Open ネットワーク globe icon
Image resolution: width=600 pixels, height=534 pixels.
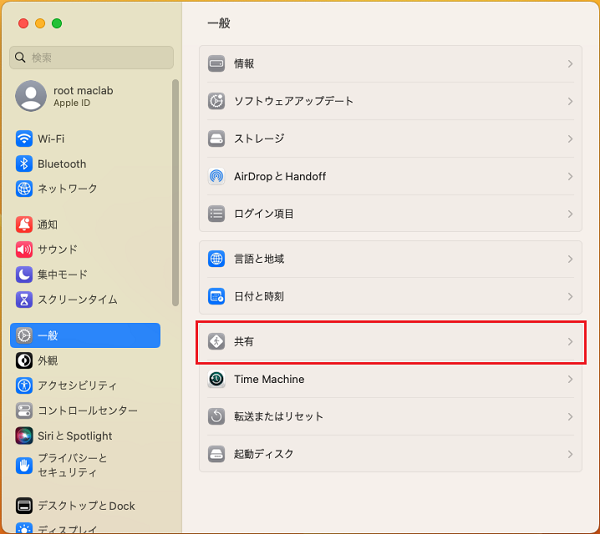[x=24, y=189]
